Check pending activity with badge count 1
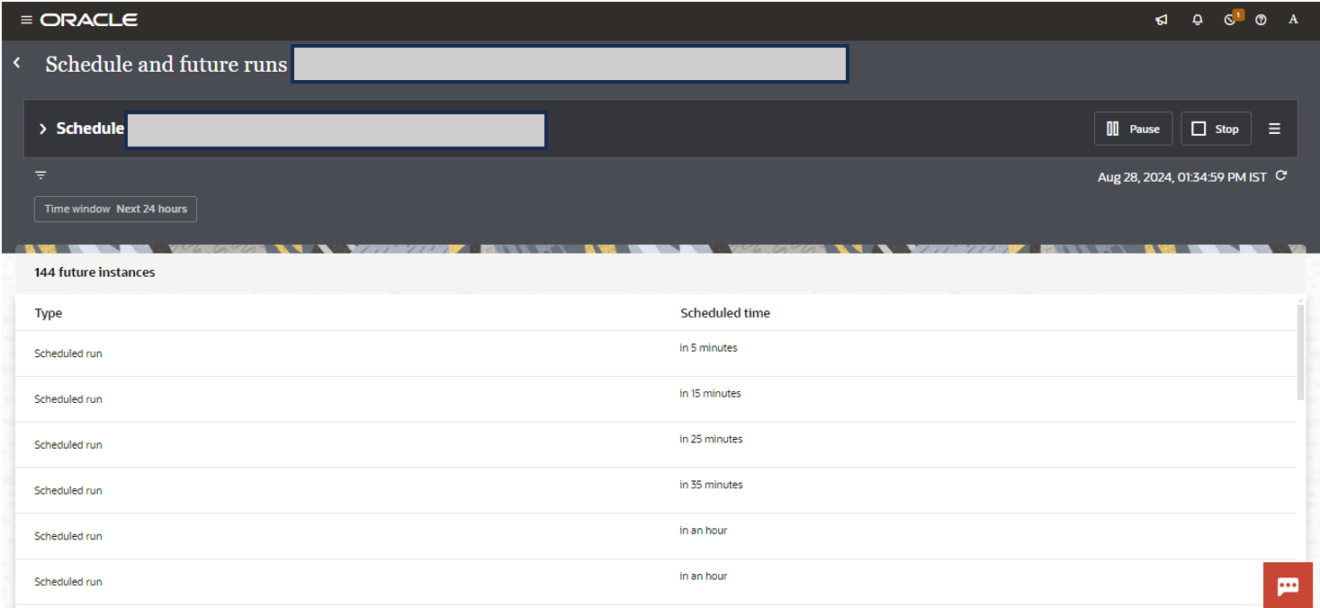The width and height of the screenshot is (1320, 608). tap(1230, 19)
